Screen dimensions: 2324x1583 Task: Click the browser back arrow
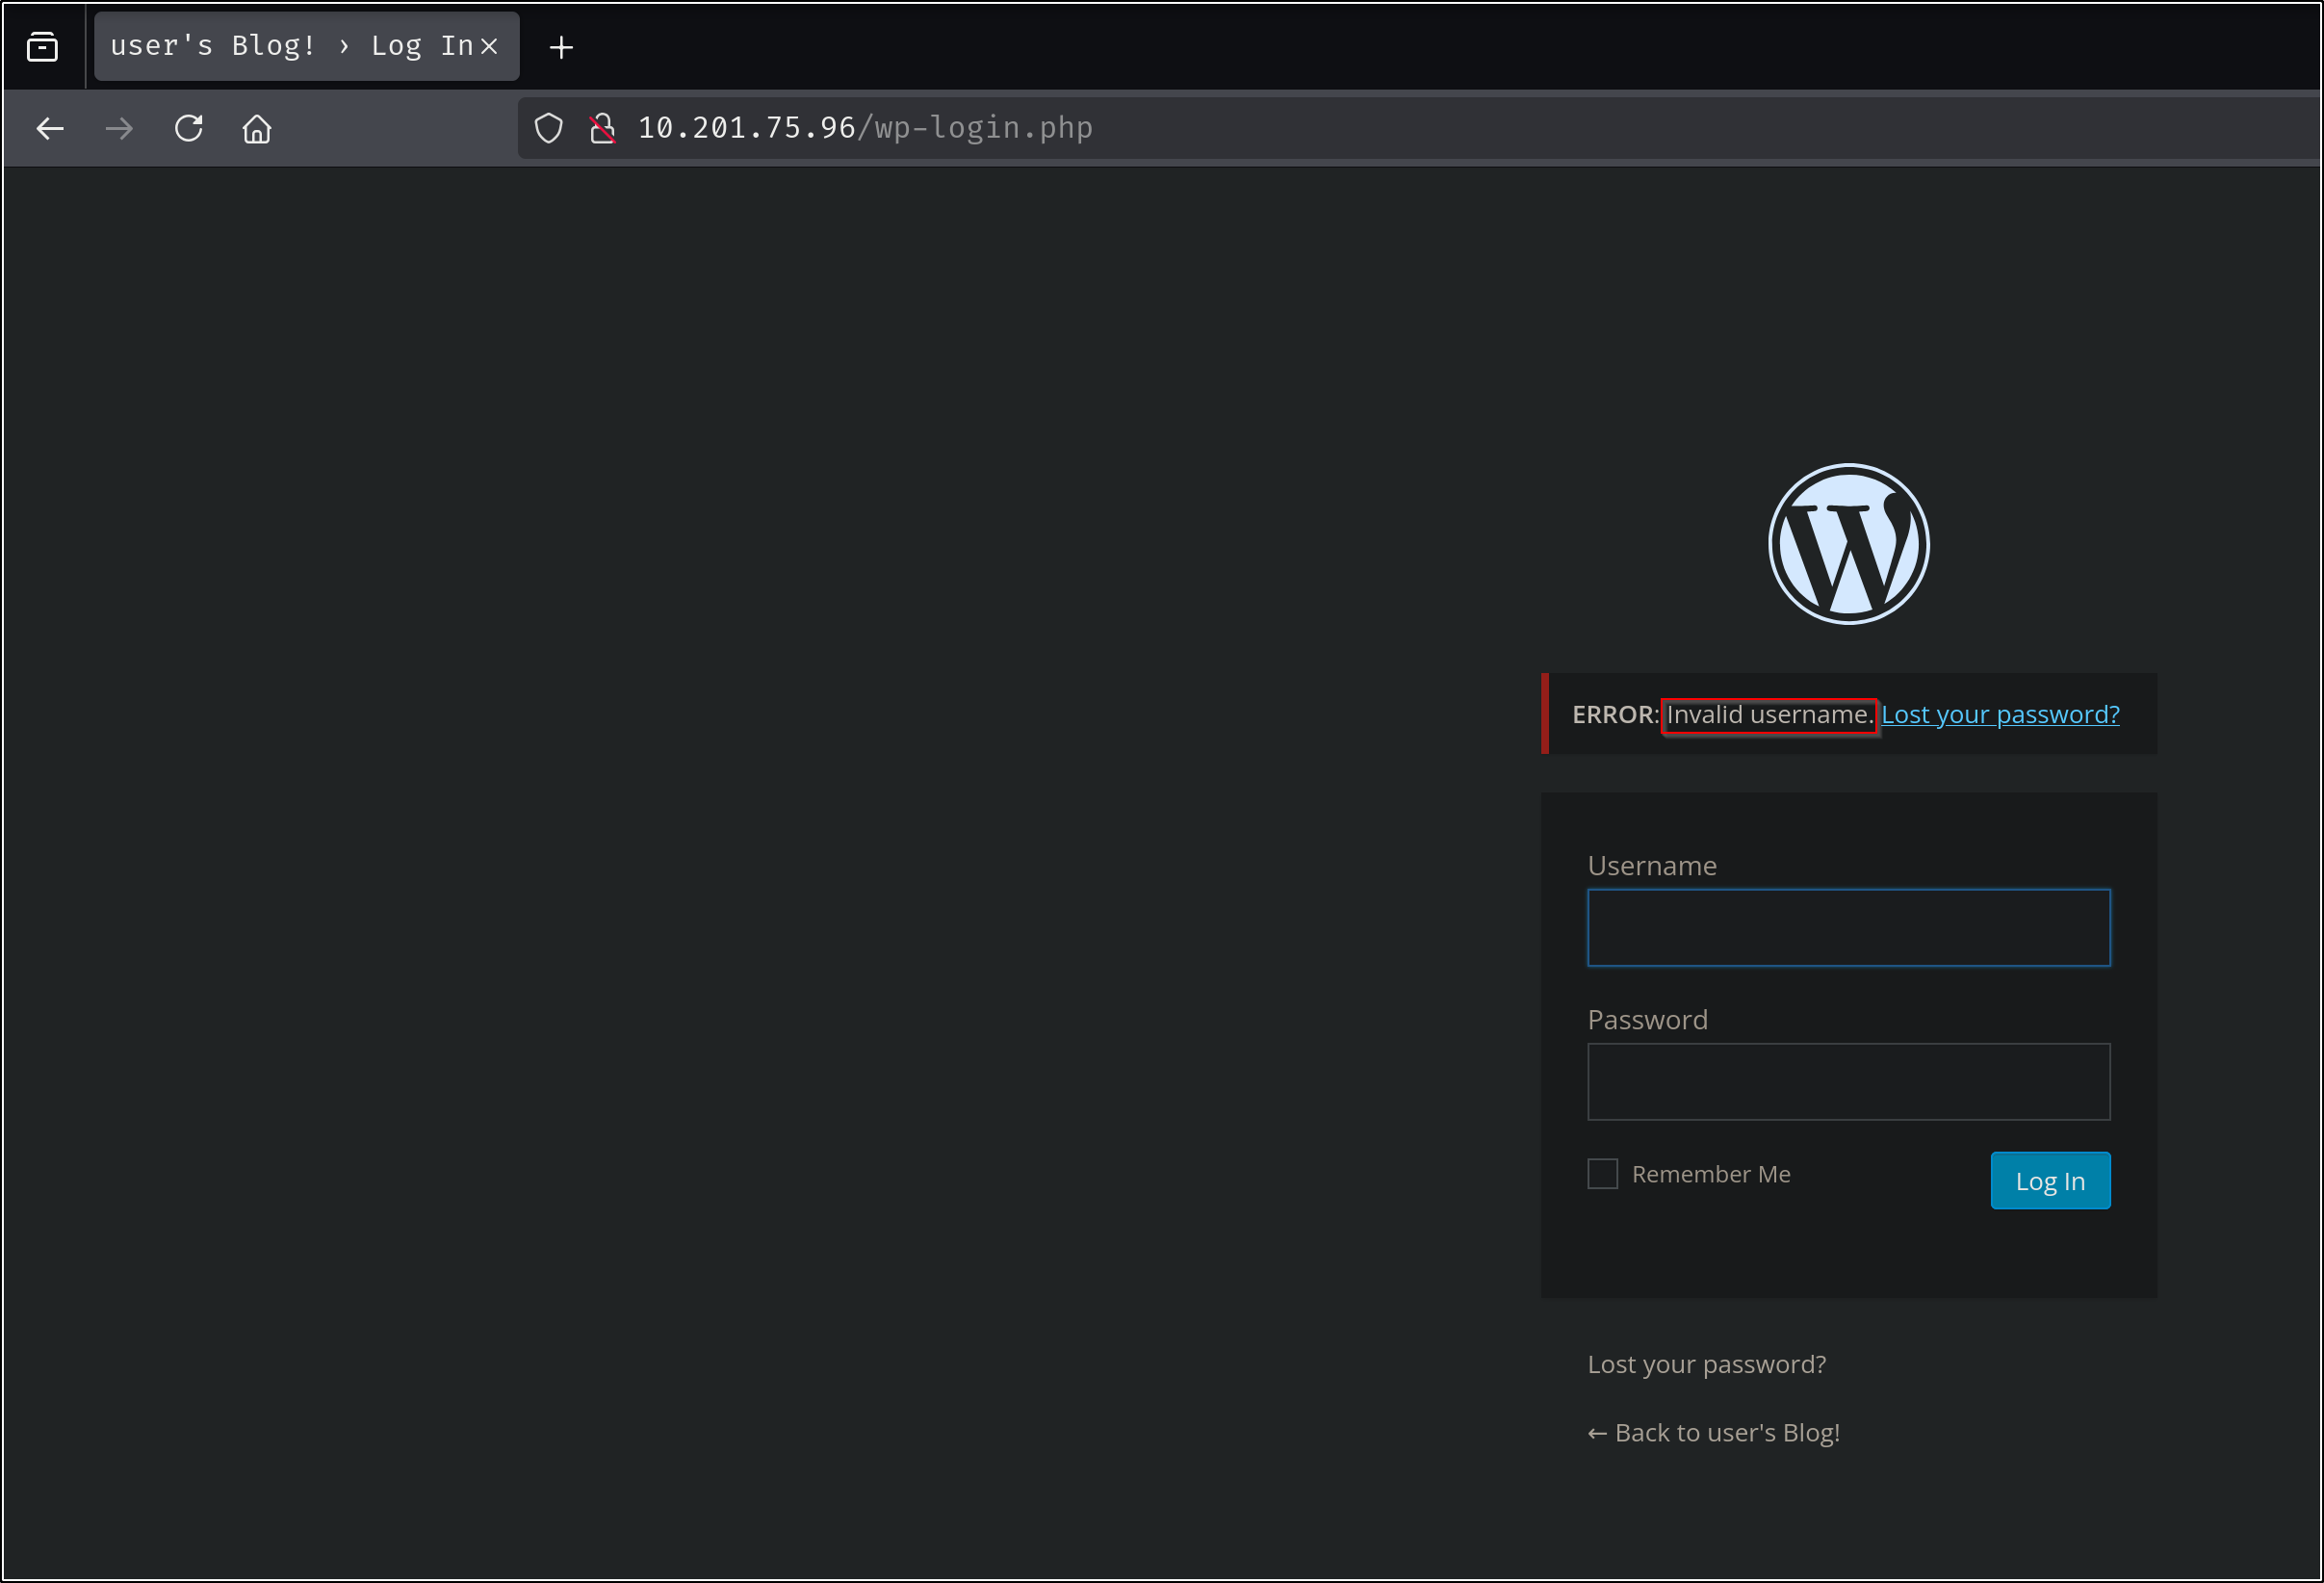click(x=50, y=128)
